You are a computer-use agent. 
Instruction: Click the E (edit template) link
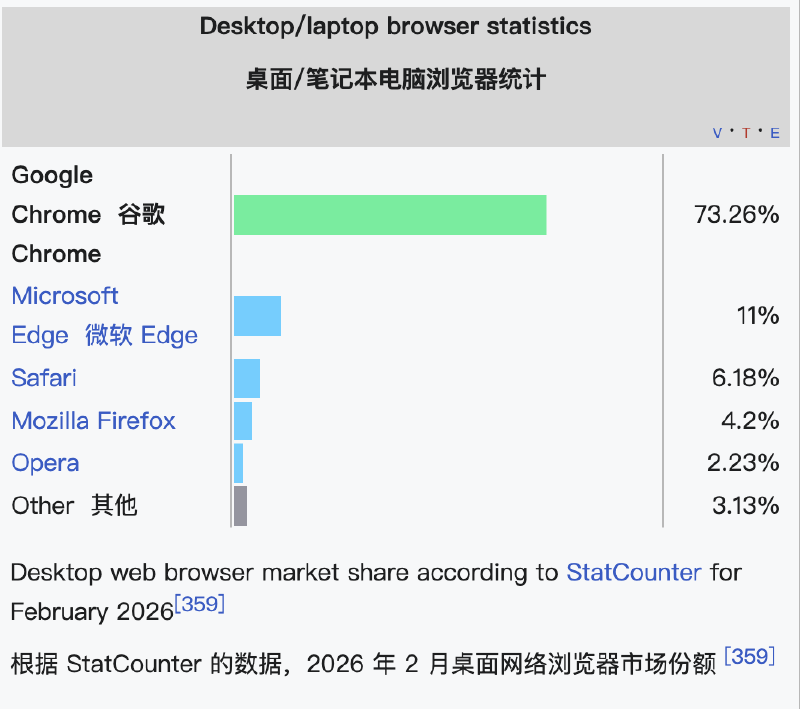775,133
